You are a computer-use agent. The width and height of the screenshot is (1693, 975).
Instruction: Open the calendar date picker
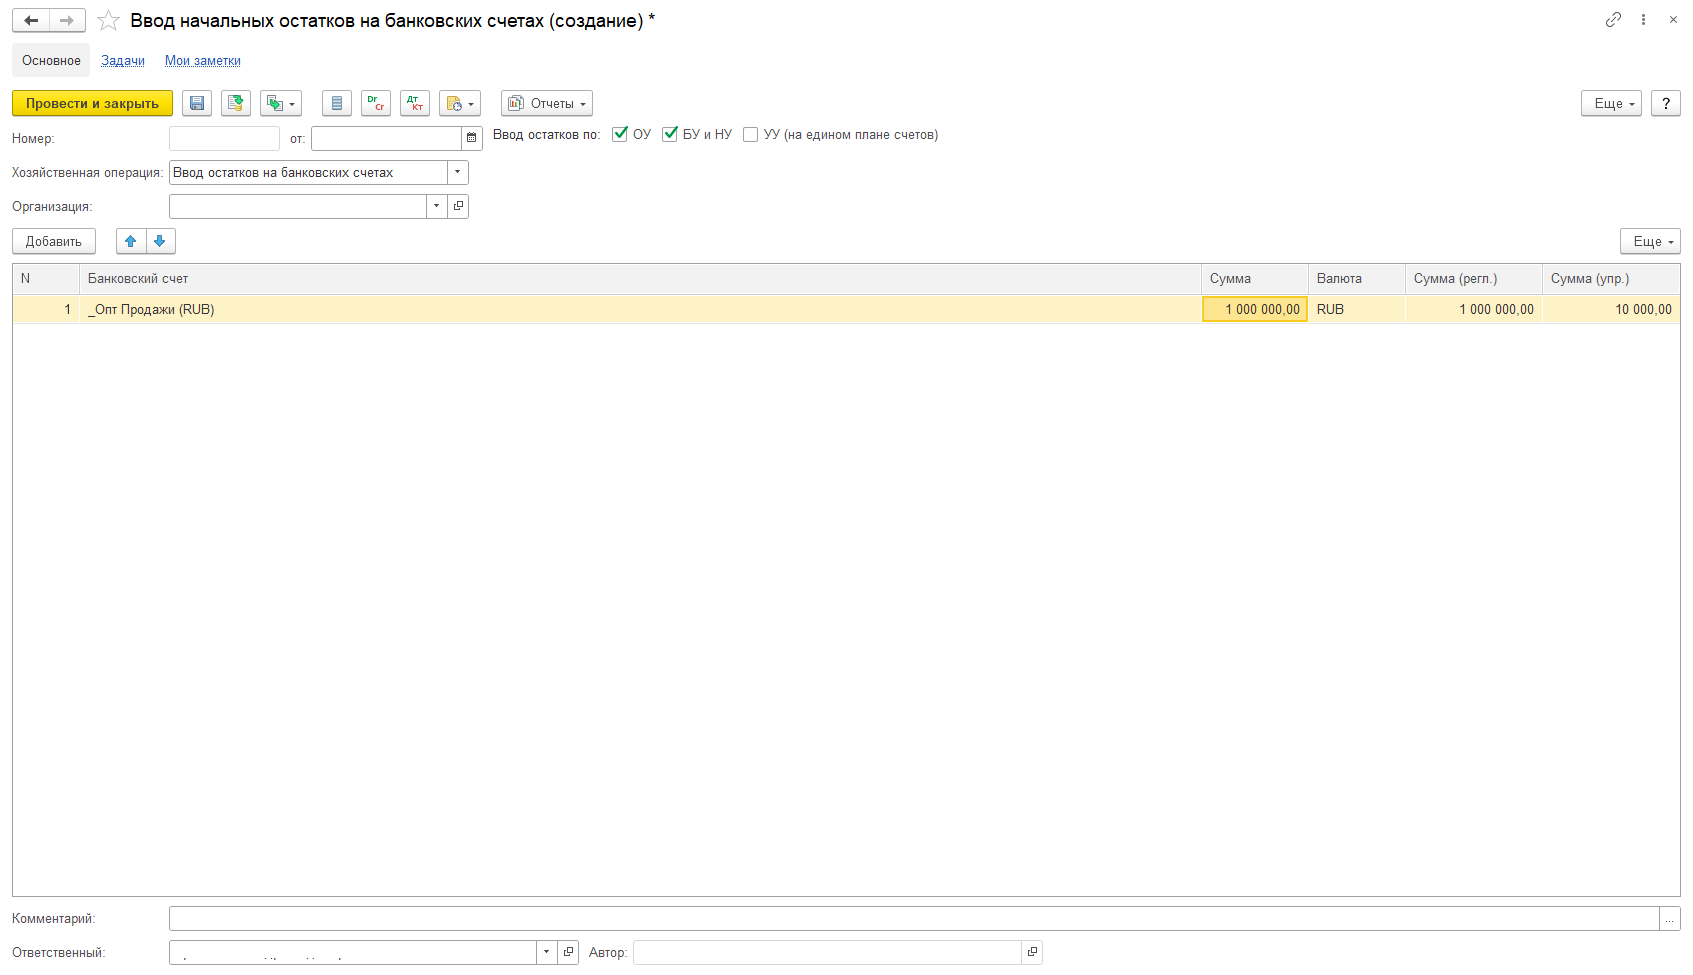[472, 138]
